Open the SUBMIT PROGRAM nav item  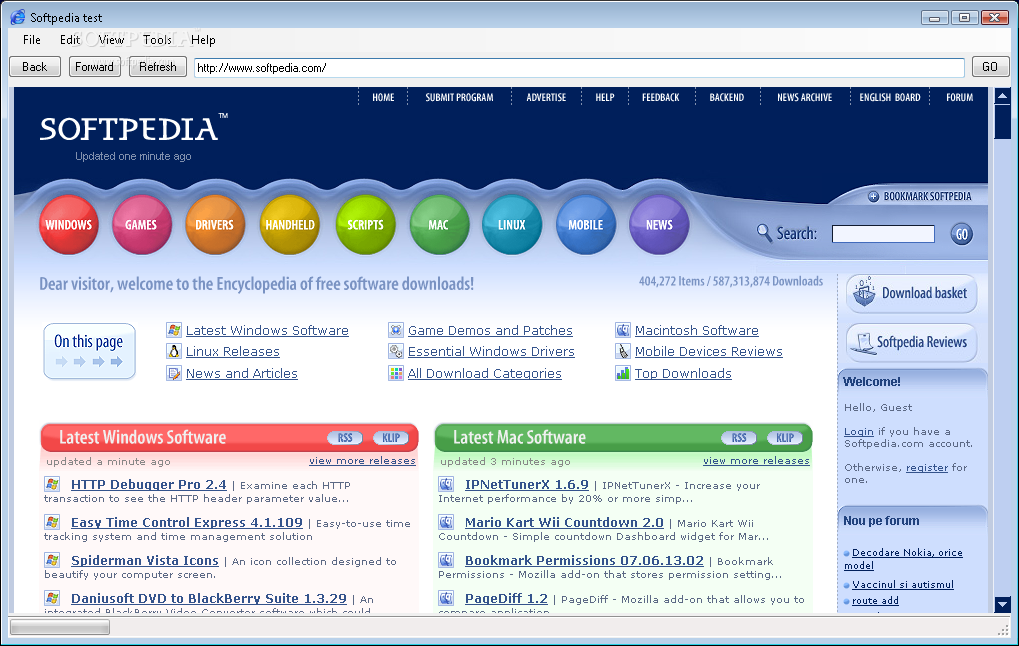tap(459, 97)
